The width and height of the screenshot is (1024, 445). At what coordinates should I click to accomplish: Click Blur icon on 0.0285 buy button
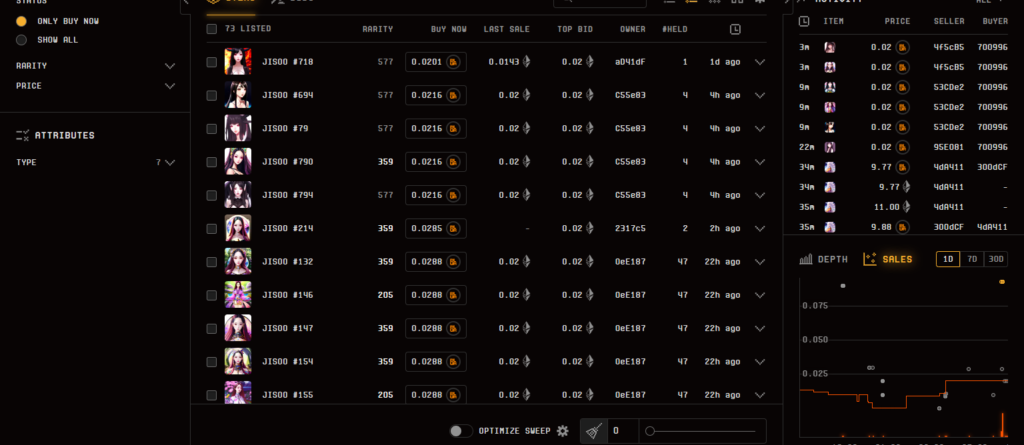pyautogui.click(x=453, y=229)
